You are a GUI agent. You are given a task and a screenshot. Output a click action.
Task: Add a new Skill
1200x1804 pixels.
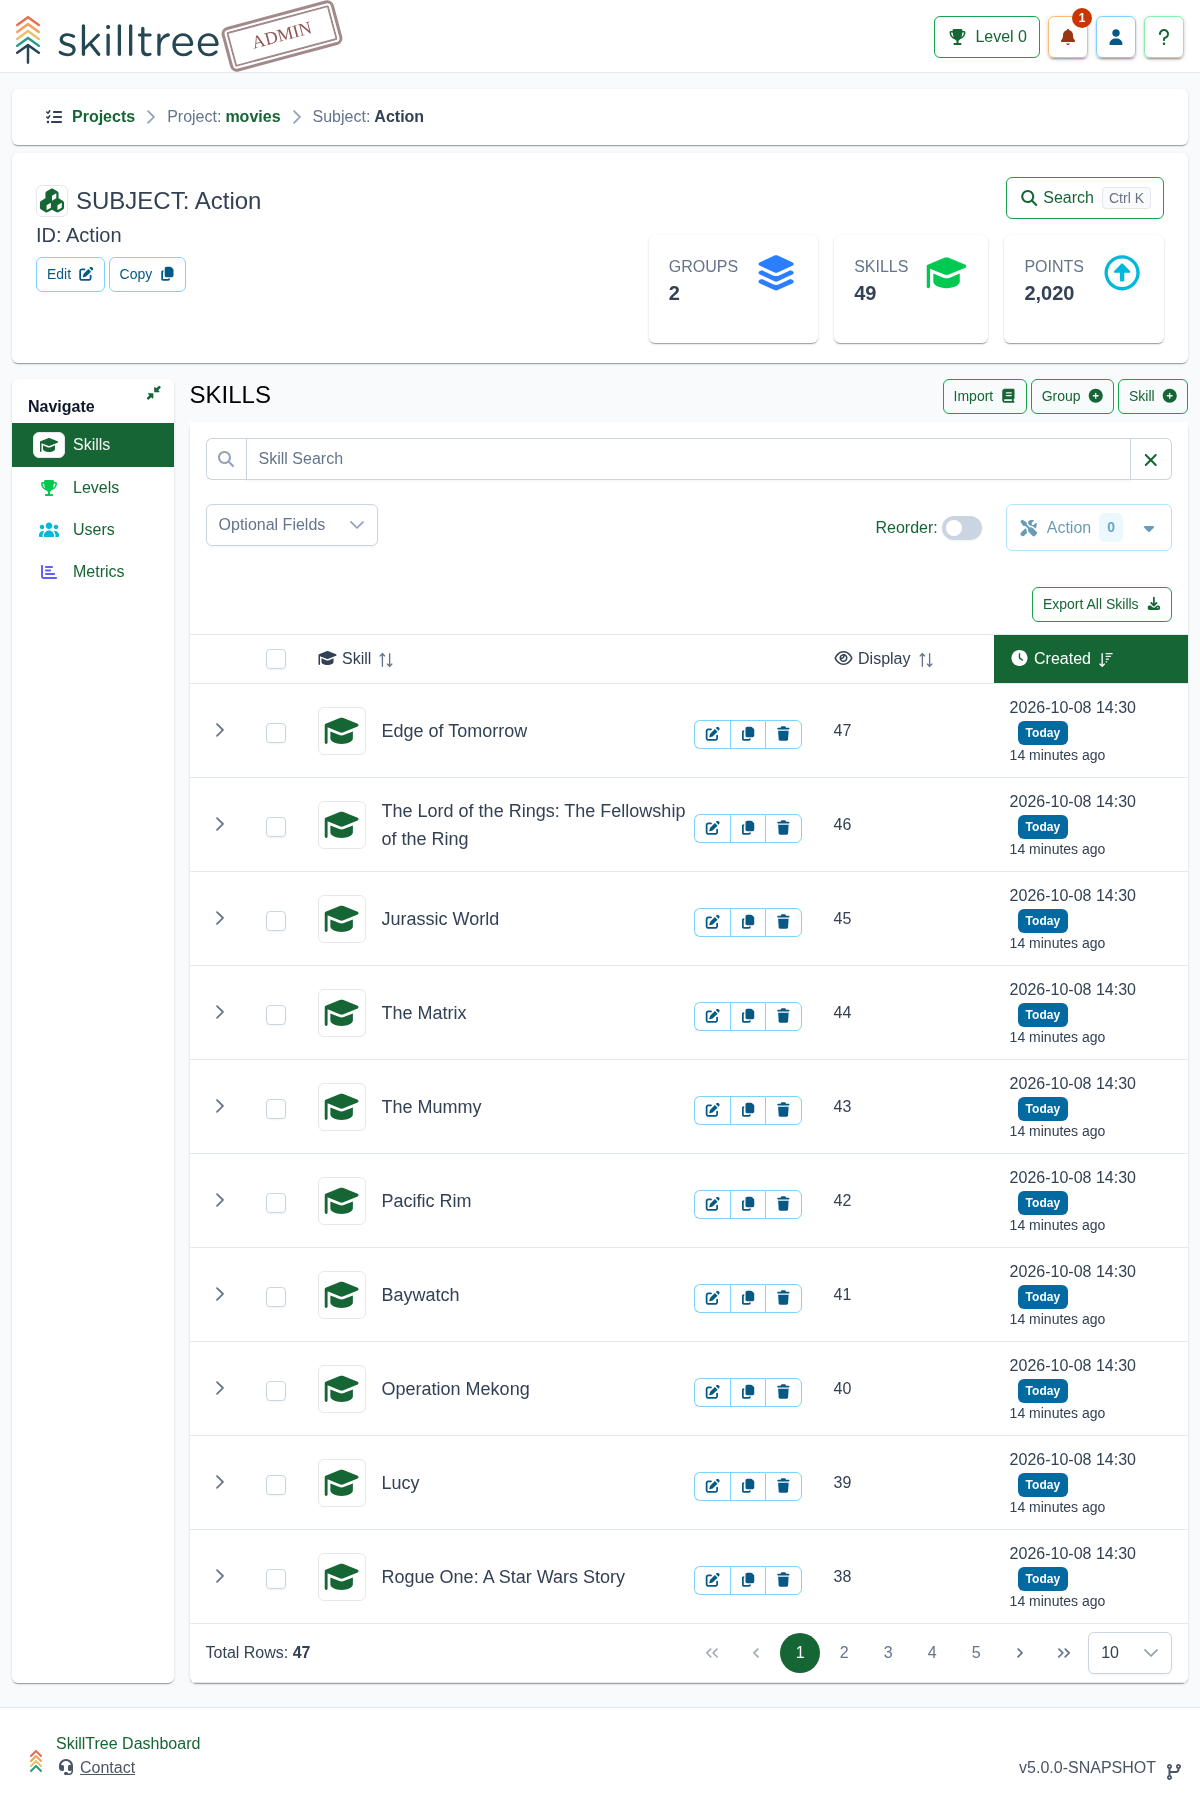pyautogui.click(x=1152, y=396)
